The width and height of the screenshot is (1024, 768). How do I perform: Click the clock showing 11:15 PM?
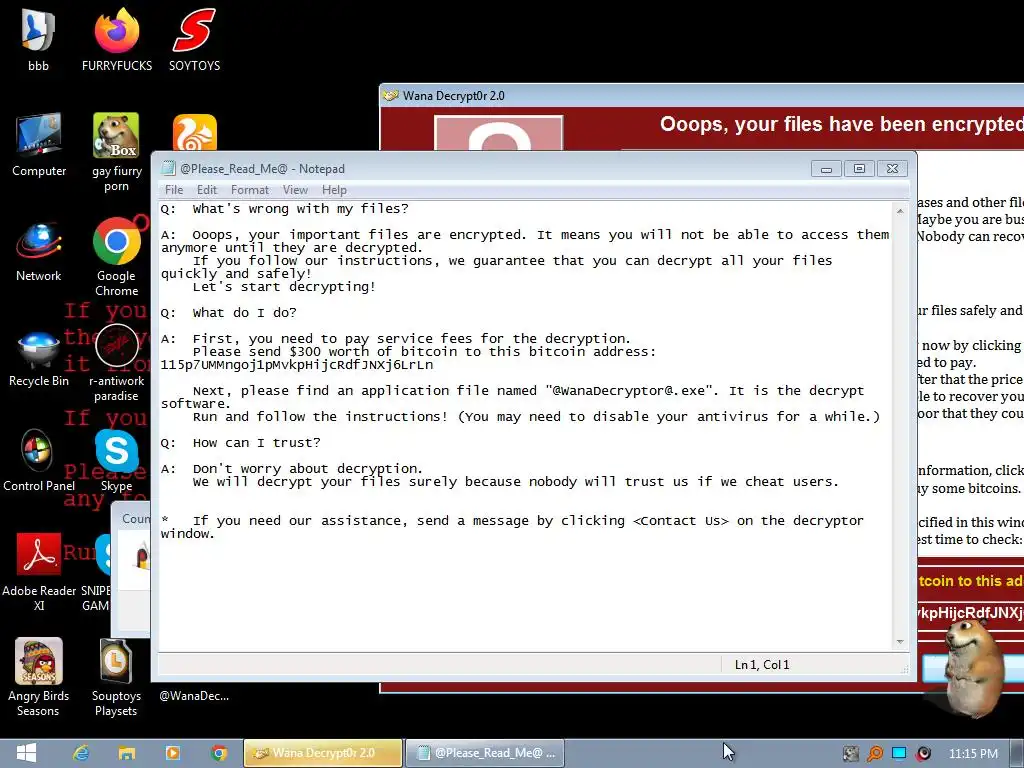point(973,754)
